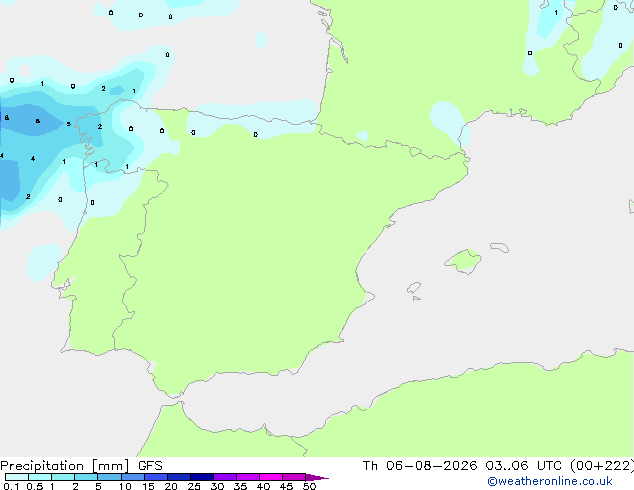Click the "30" legend scale label
The height and width of the screenshot is (490, 634).
click(217, 486)
